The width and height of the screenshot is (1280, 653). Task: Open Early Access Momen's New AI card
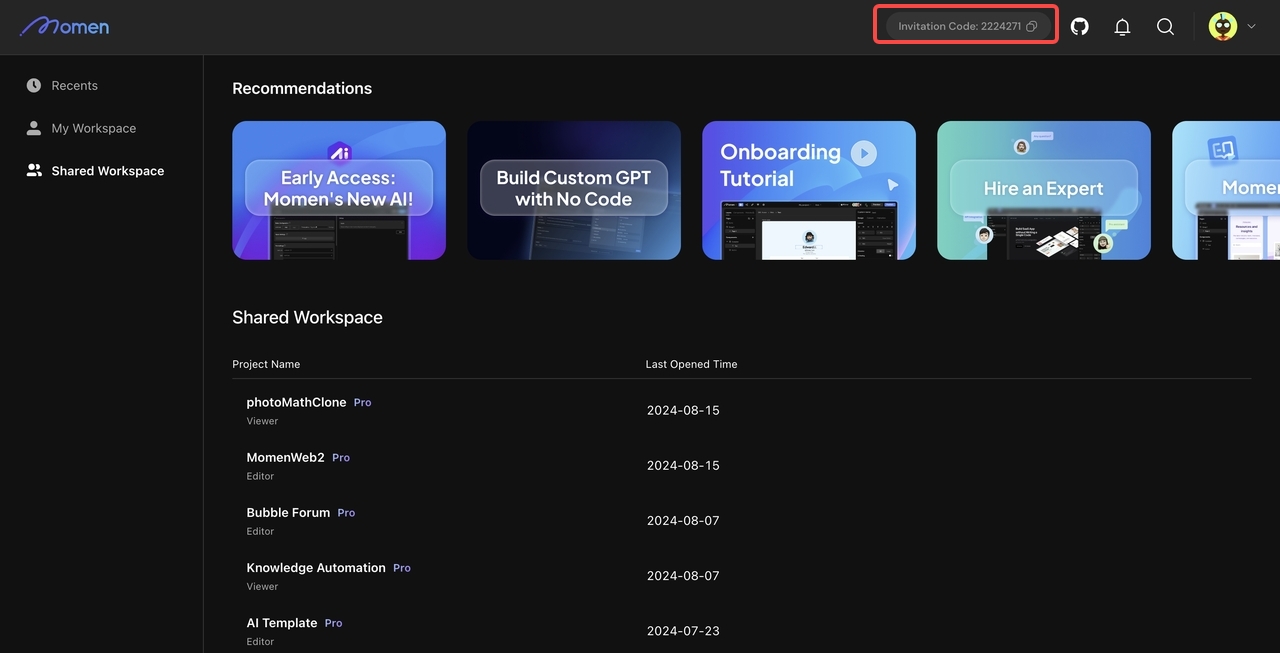coord(339,190)
